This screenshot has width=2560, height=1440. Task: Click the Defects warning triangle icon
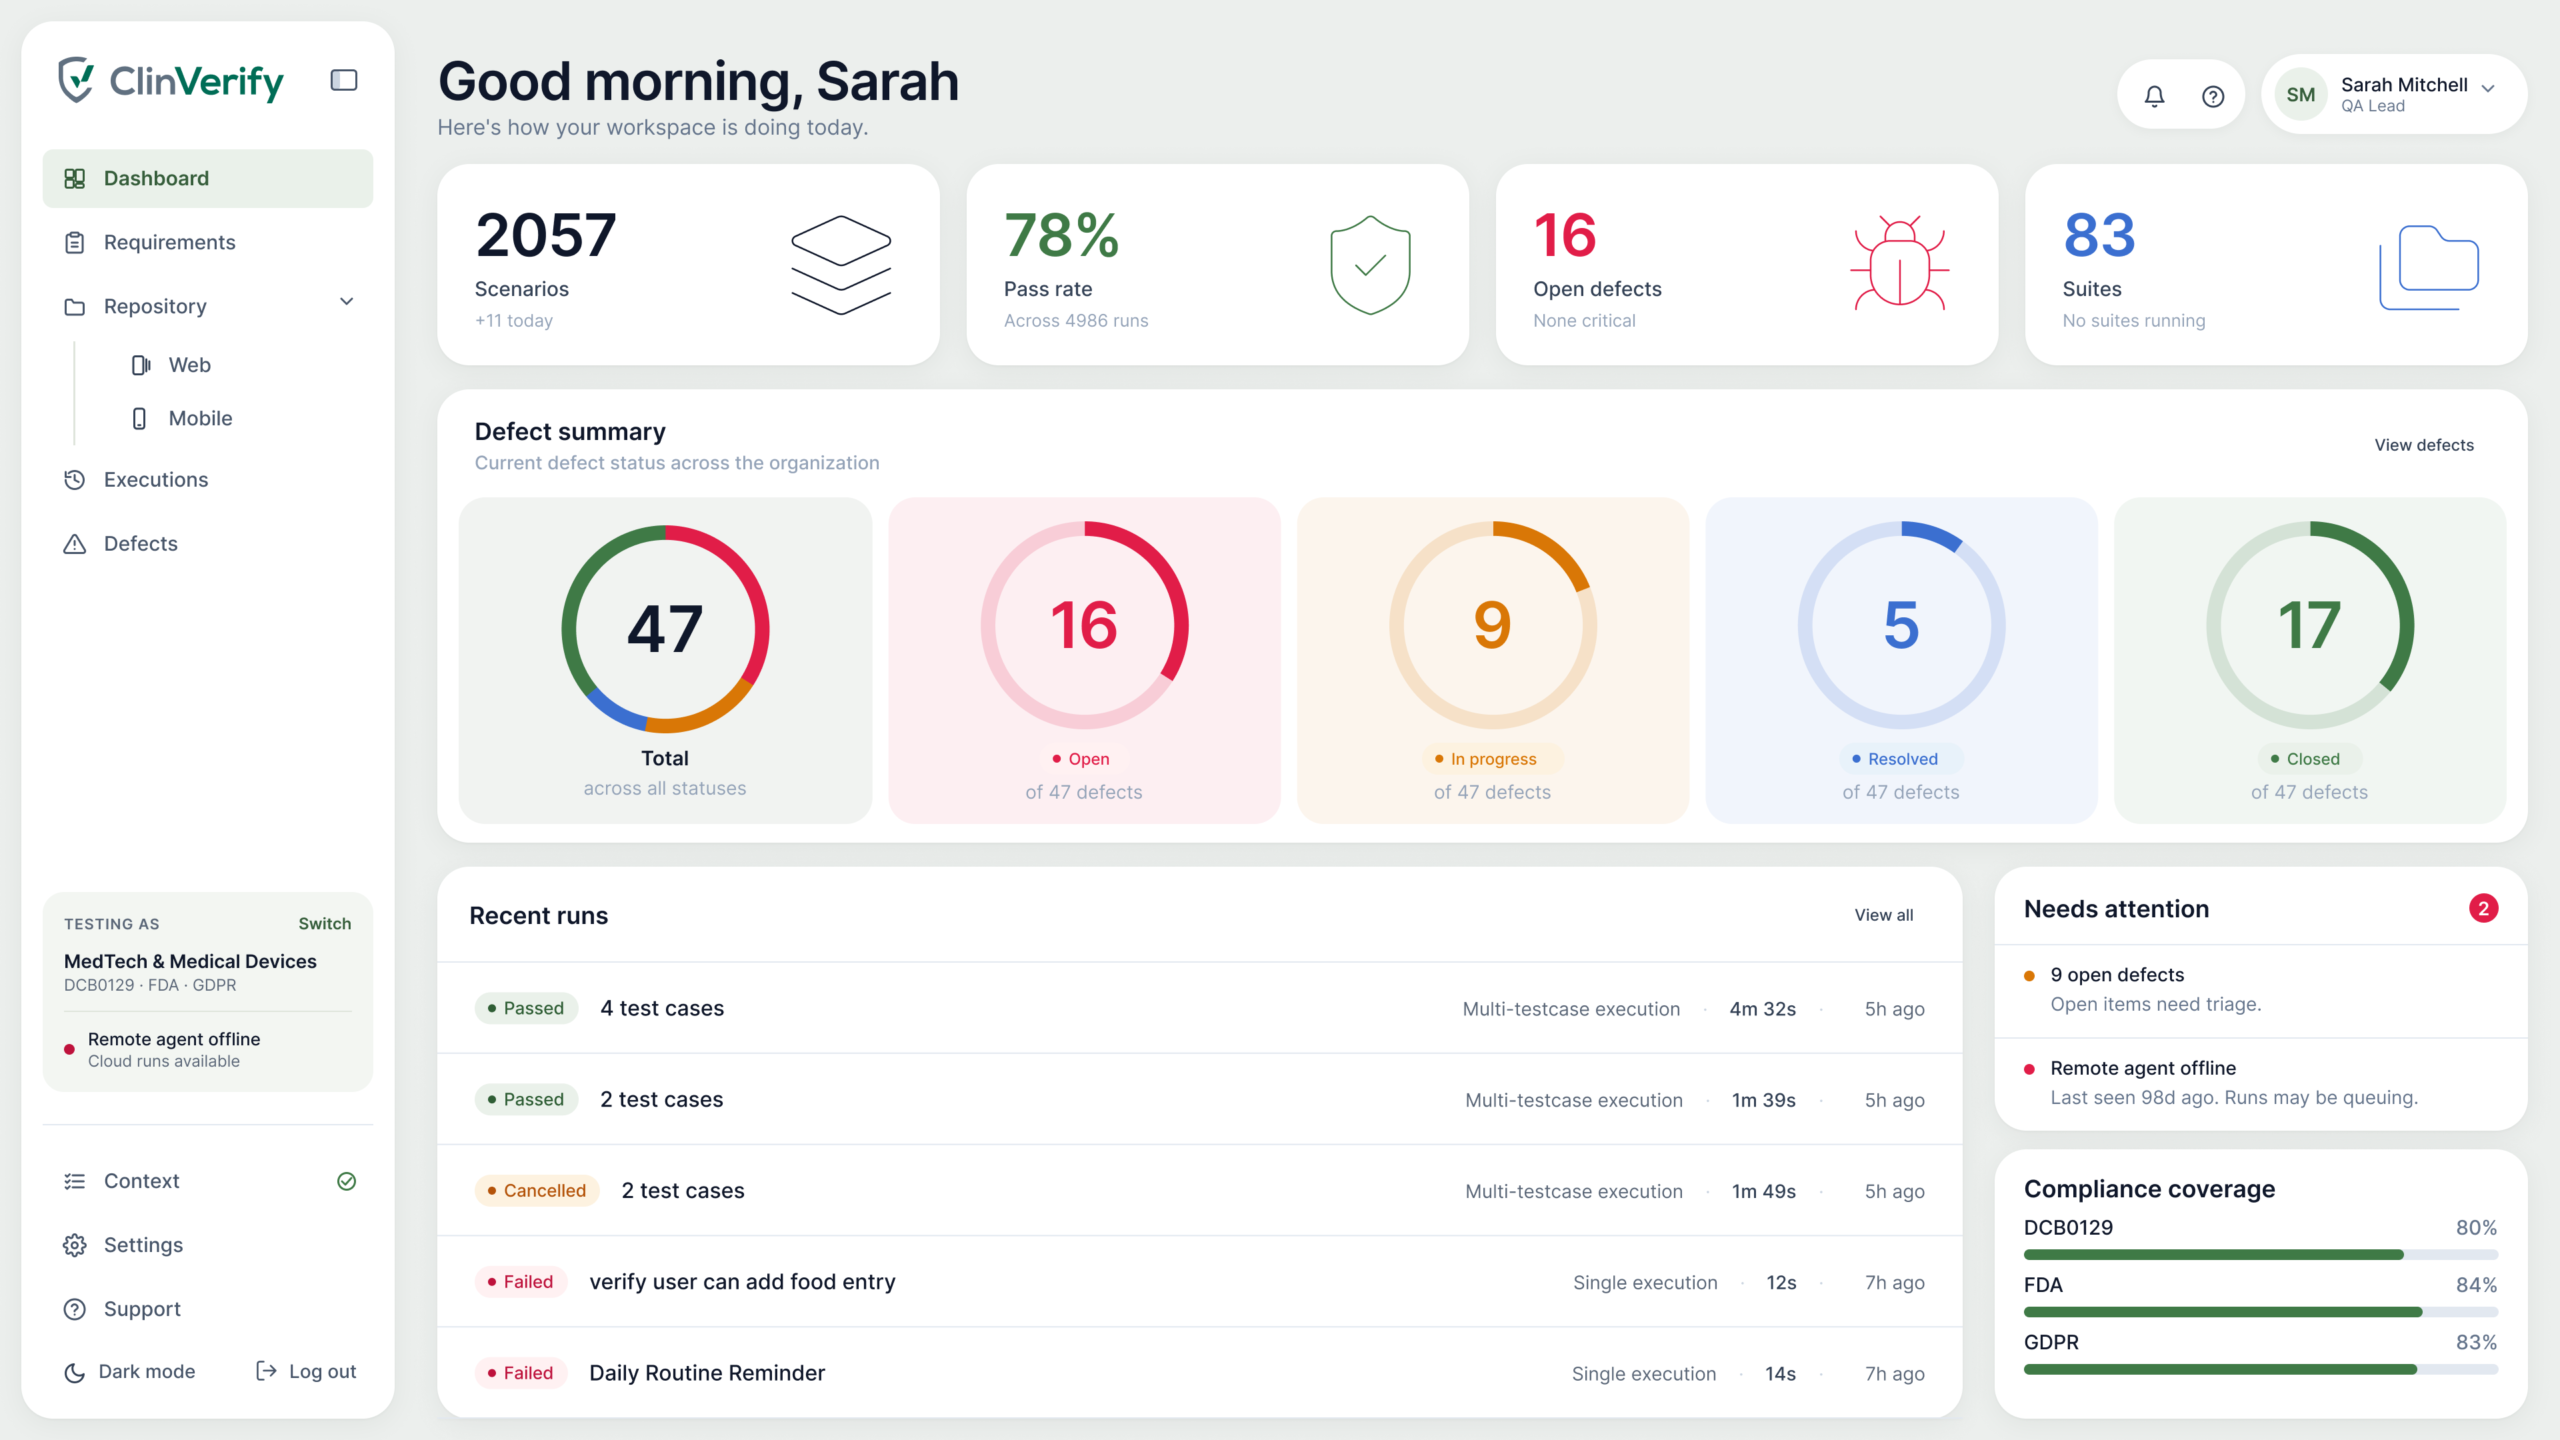pos(75,544)
